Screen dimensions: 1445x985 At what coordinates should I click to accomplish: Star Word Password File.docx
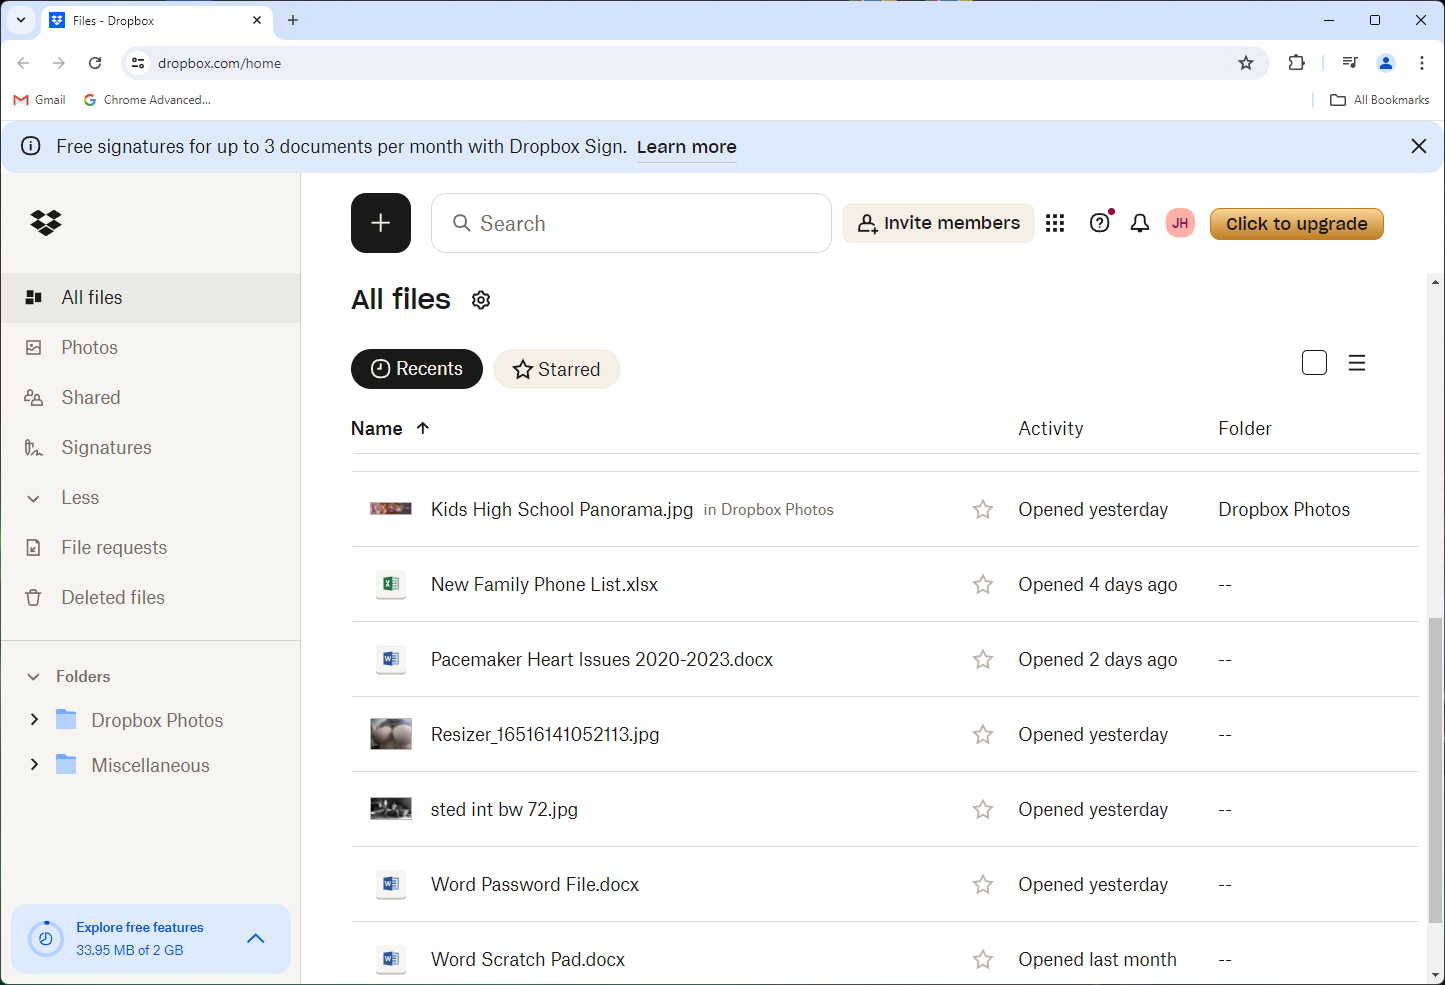point(983,884)
